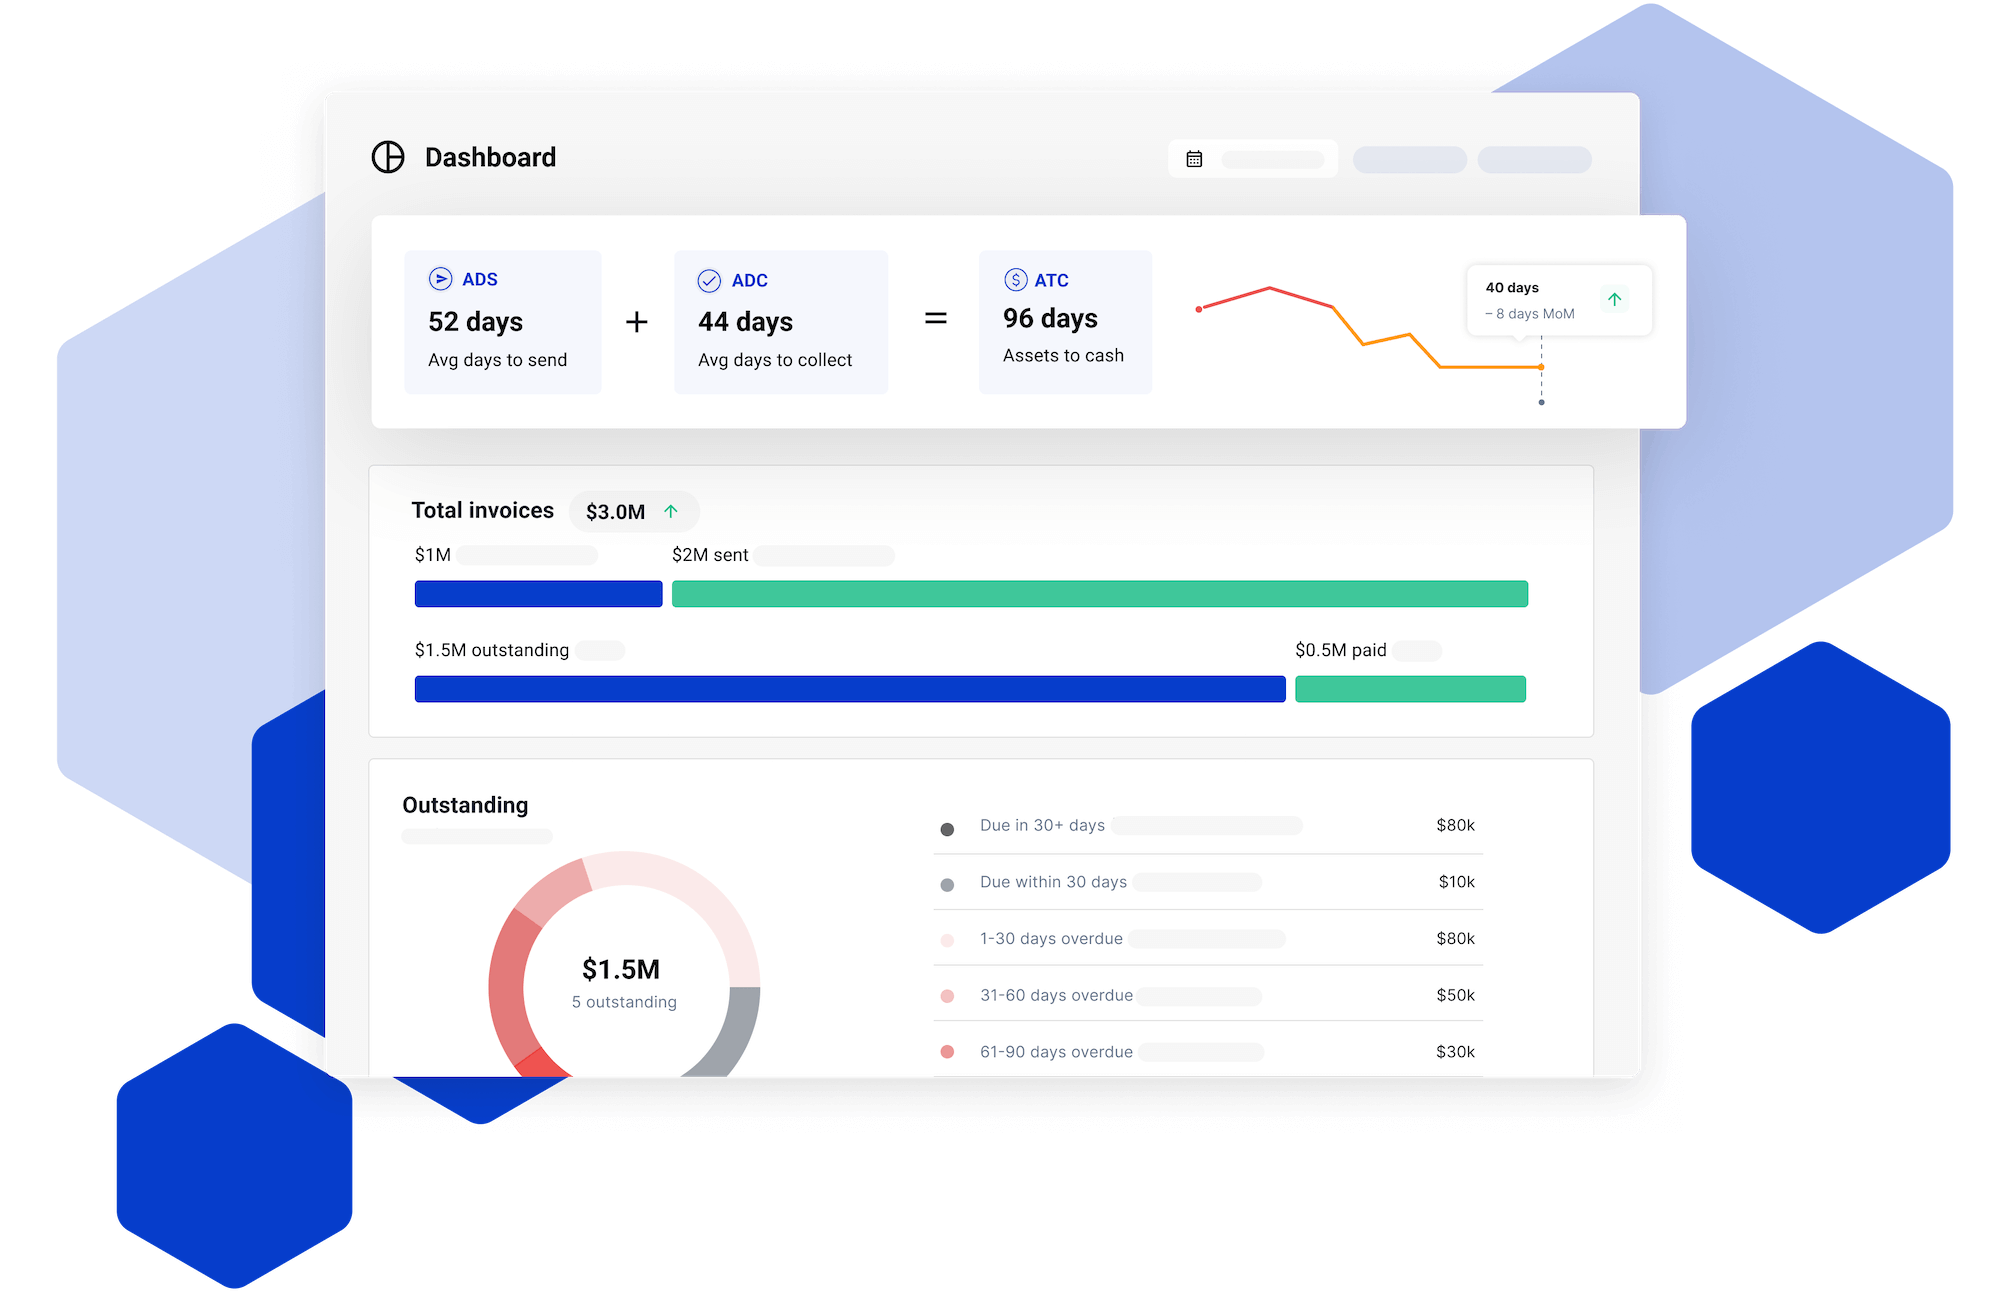Select the 96 days ATC card
2000x1292 pixels.
(1065, 321)
